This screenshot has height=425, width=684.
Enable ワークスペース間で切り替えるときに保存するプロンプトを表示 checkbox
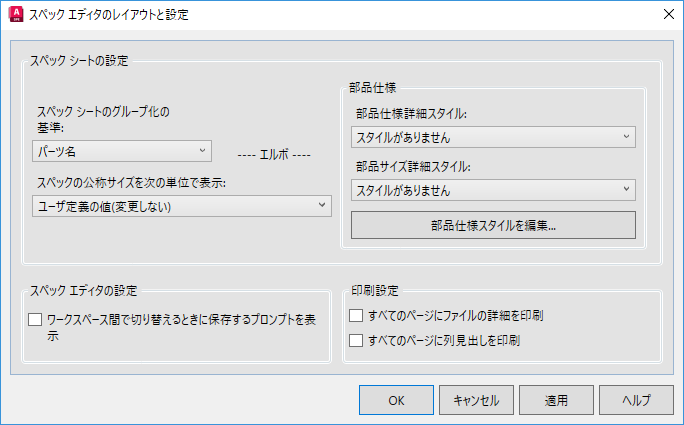click(36, 320)
